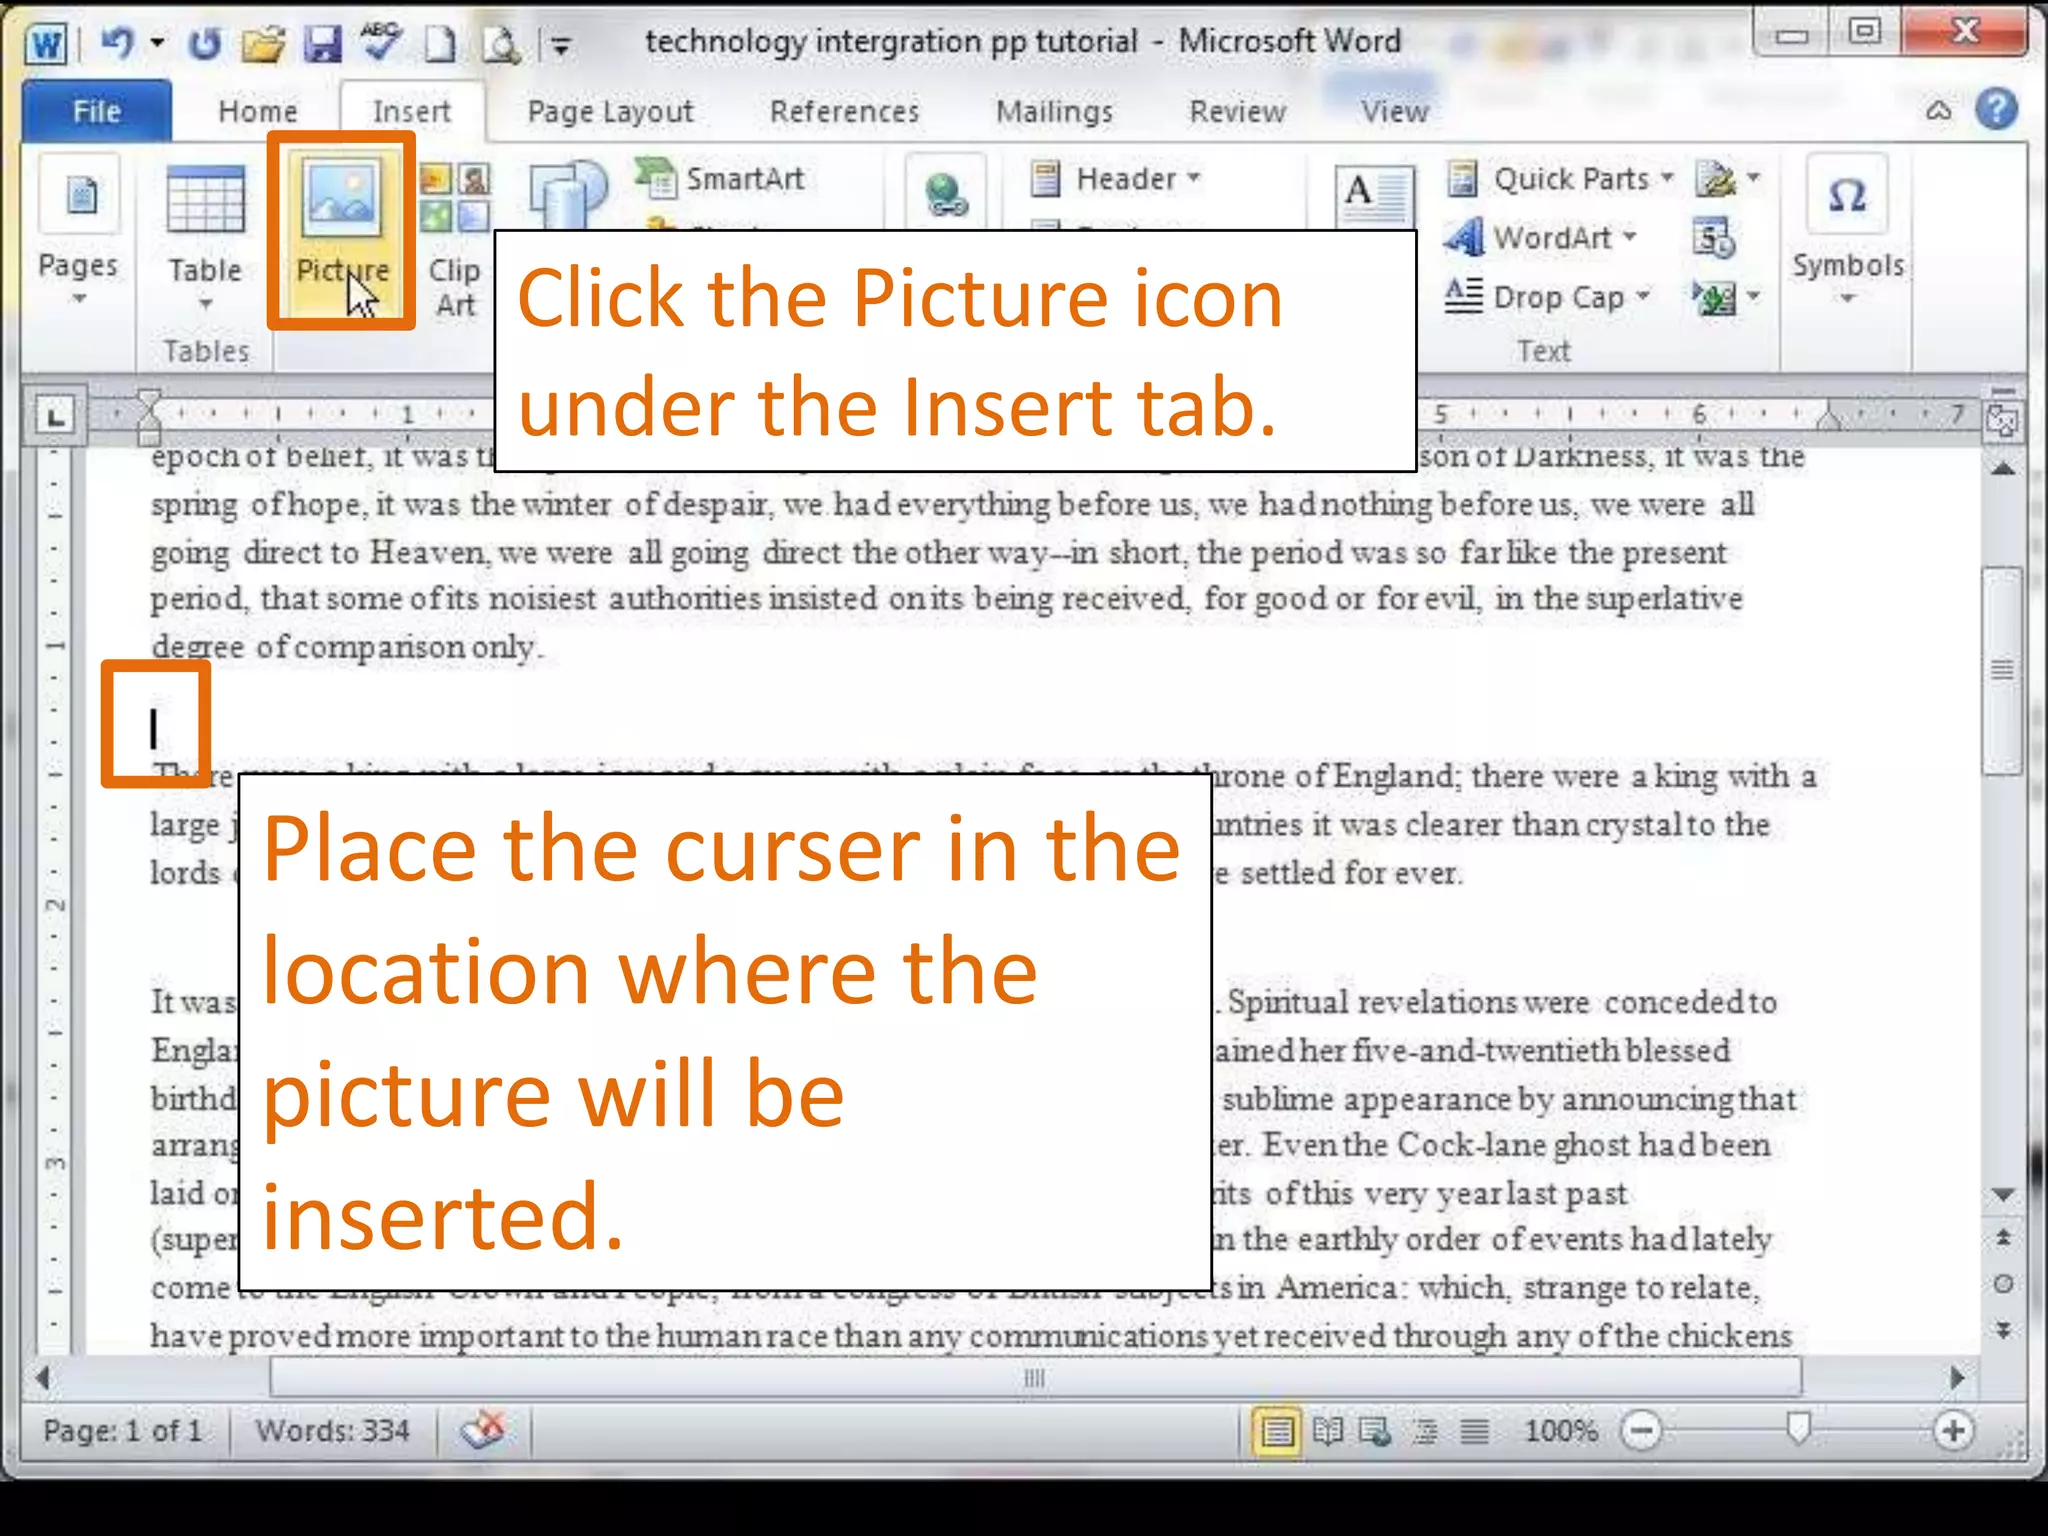Click the zoom in plus button
The width and height of the screenshot is (2048, 1536).
tap(1953, 1431)
